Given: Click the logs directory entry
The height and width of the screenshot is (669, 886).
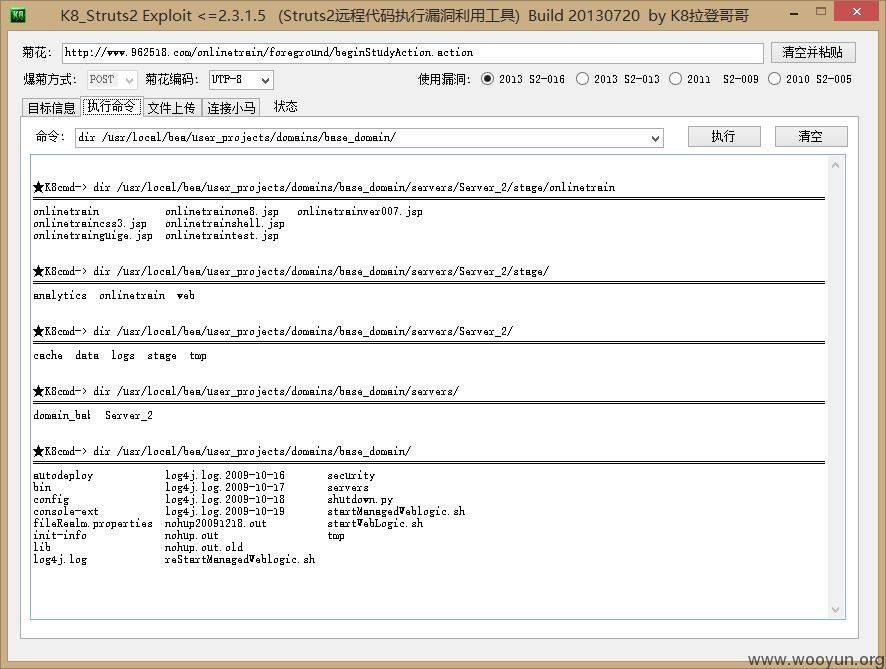Looking at the screenshot, I should (x=123, y=355).
